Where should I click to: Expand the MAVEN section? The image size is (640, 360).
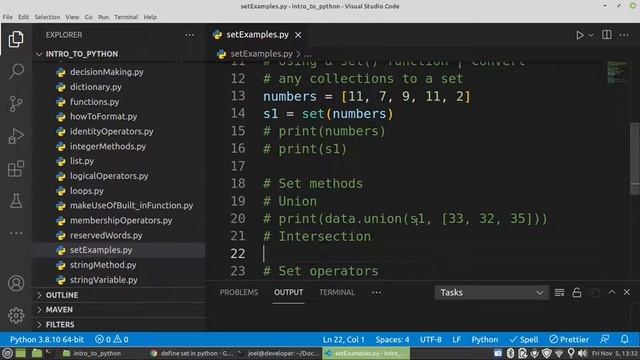point(59,309)
